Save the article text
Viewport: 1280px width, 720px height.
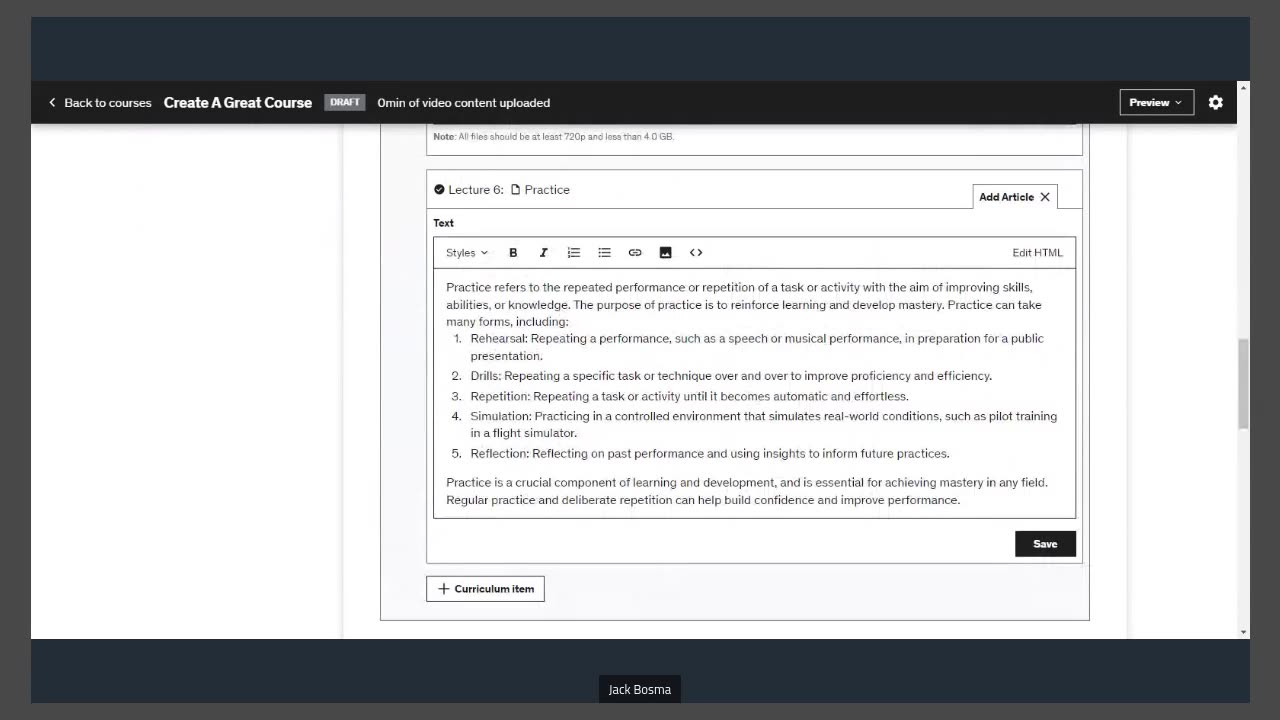(x=1045, y=544)
